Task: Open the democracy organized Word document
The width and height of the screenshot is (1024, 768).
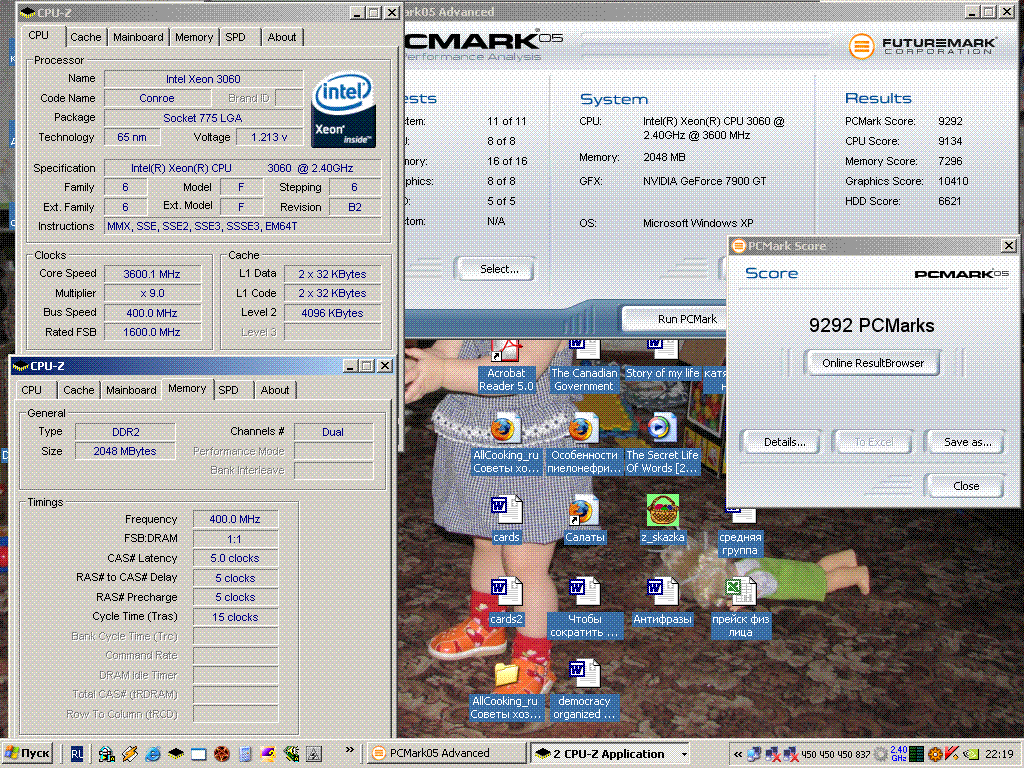Action: [584, 690]
